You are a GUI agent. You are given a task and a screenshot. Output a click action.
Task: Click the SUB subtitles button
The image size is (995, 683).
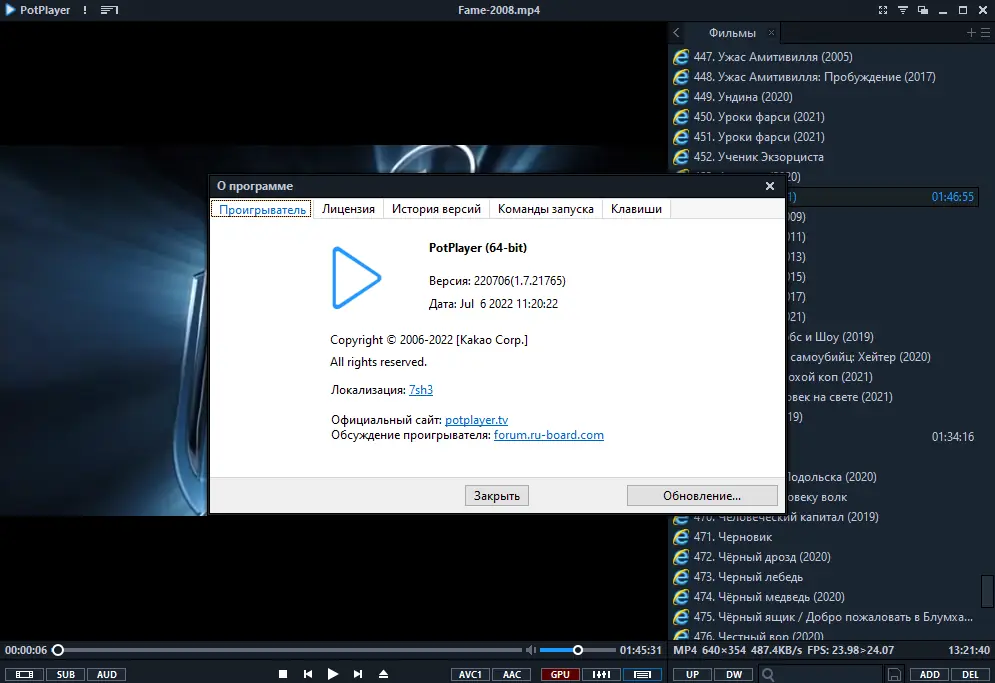(65, 674)
